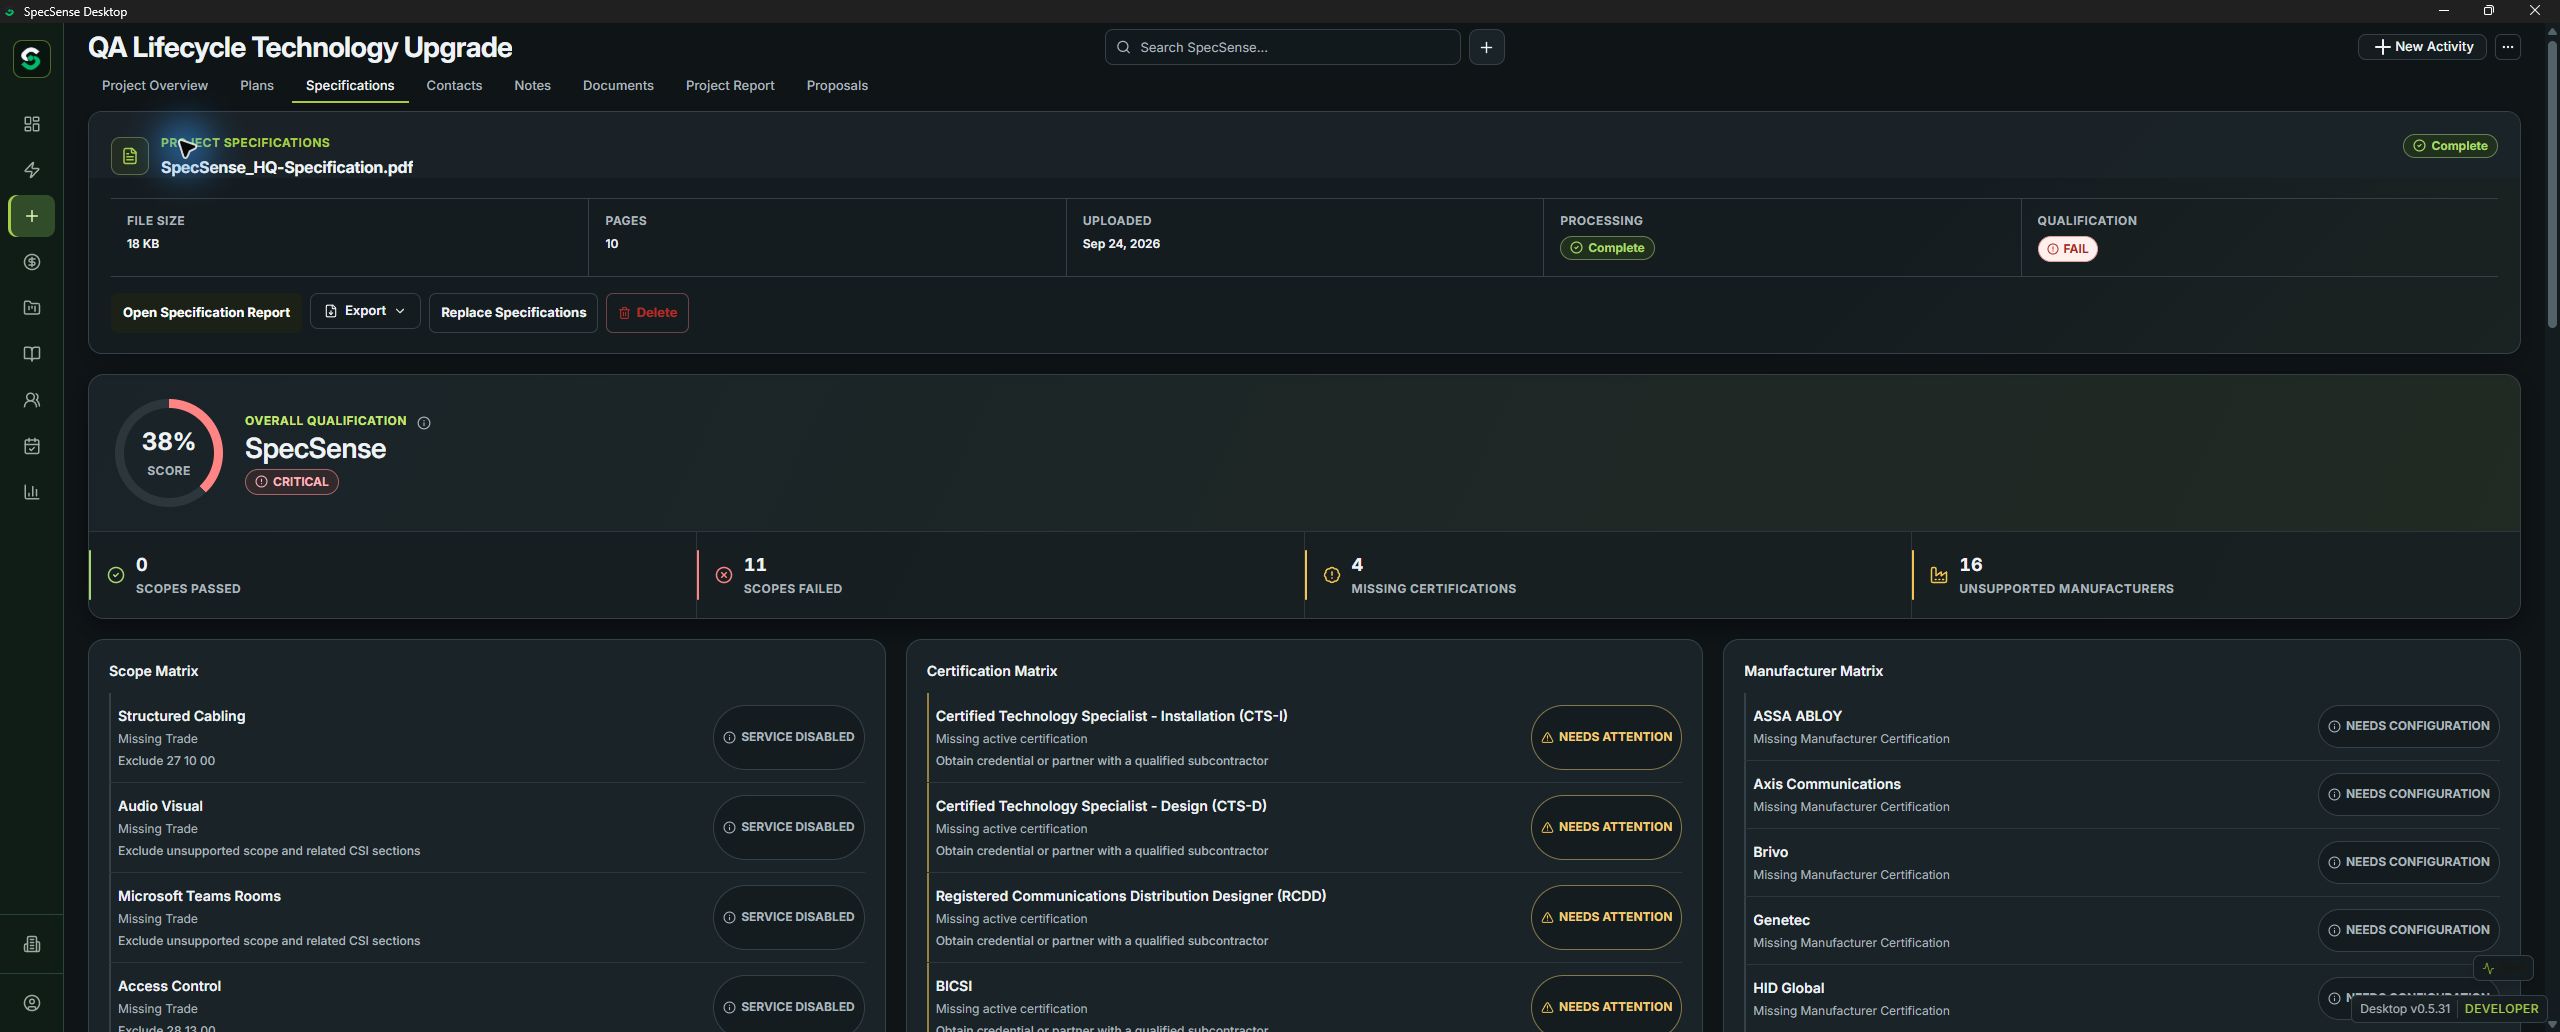Click the Scopes Passed checkmark icon

coord(116,575)
